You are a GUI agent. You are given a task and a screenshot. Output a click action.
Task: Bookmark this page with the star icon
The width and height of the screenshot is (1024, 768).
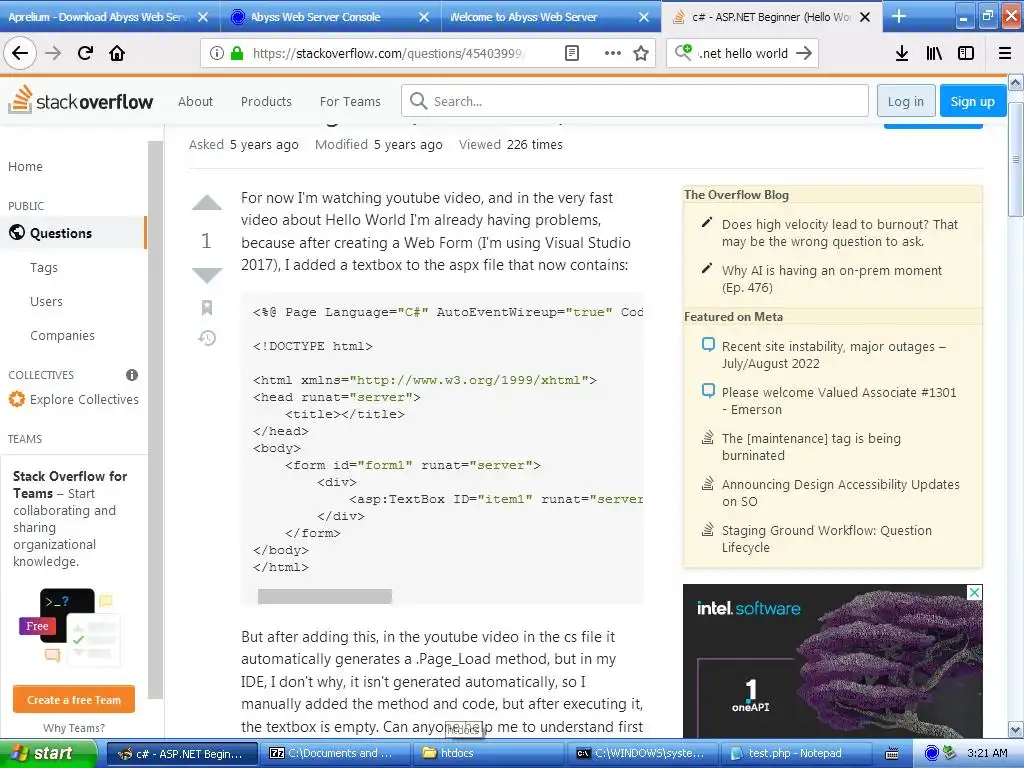click(641, 53)
